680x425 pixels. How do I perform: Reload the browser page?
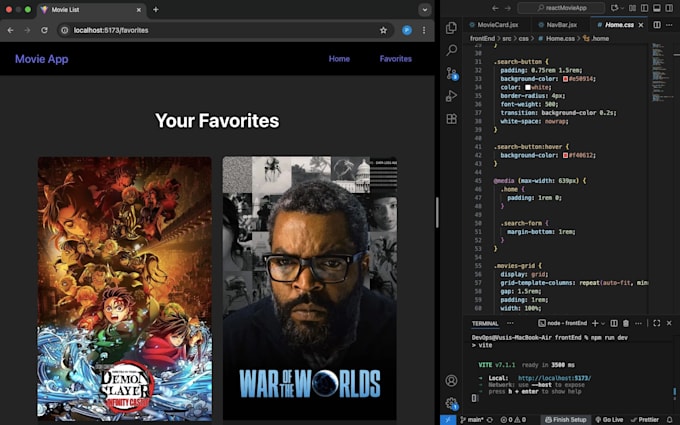(x=44, y=30)
